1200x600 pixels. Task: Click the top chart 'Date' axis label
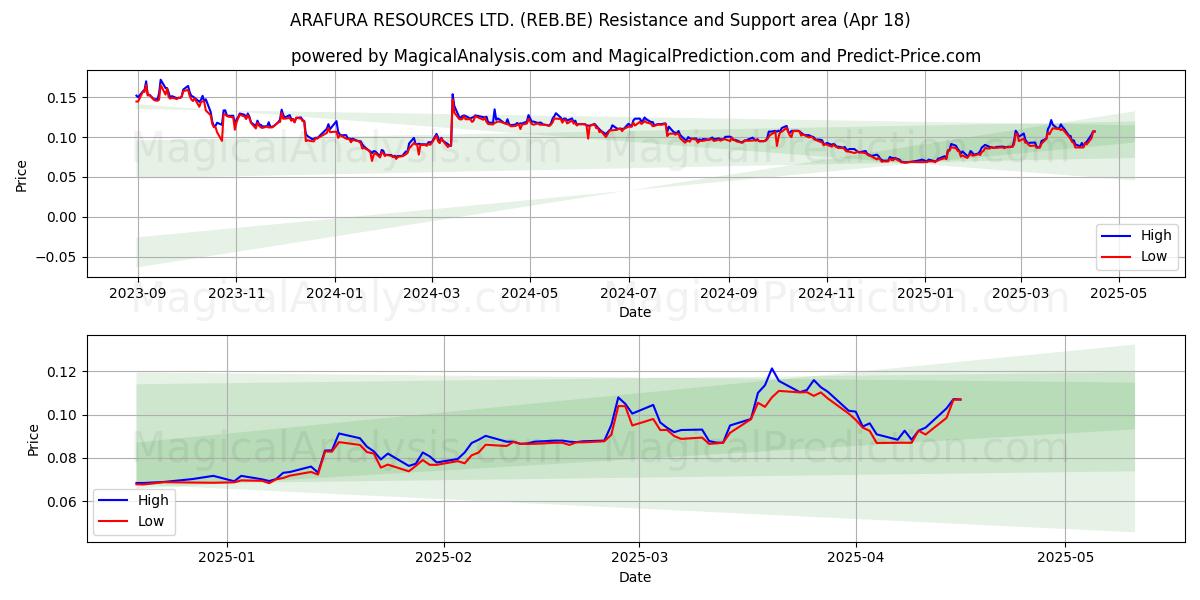[x=635, y=312]
